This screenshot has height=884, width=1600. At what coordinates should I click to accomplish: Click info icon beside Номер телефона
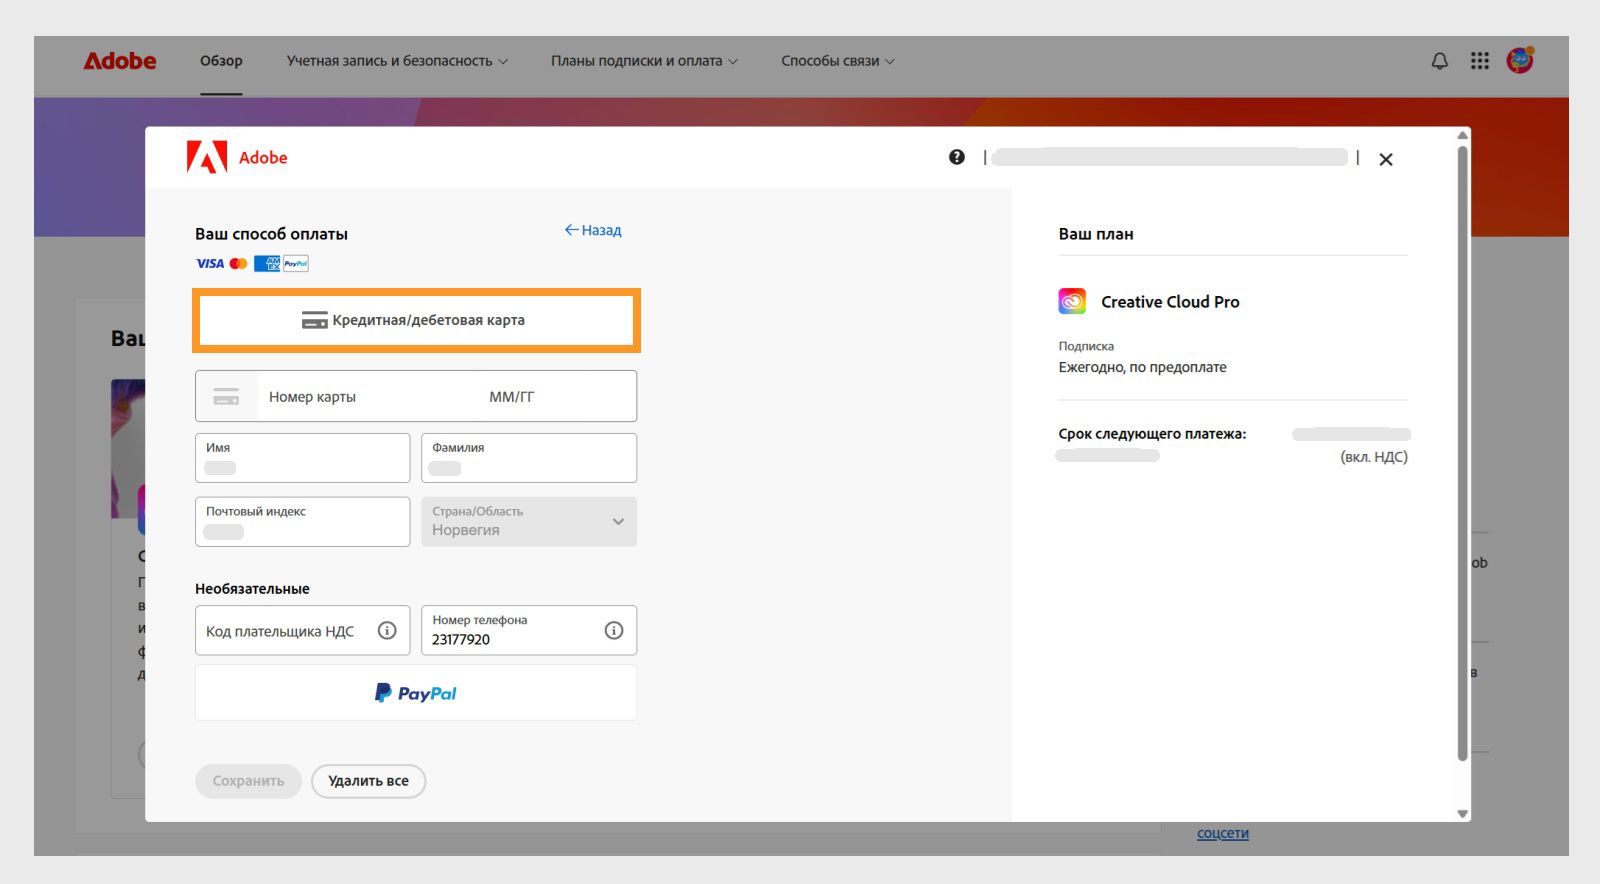click(614, 630)
